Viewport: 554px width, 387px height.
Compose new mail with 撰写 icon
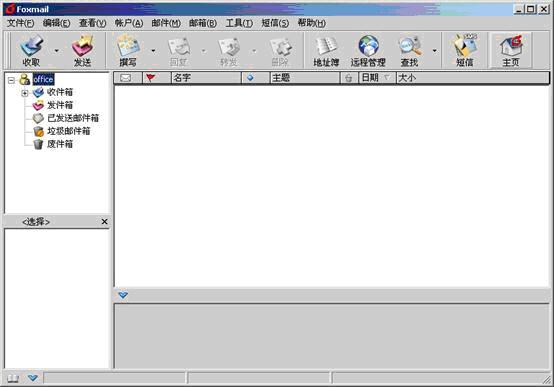[x=128, y=50]
